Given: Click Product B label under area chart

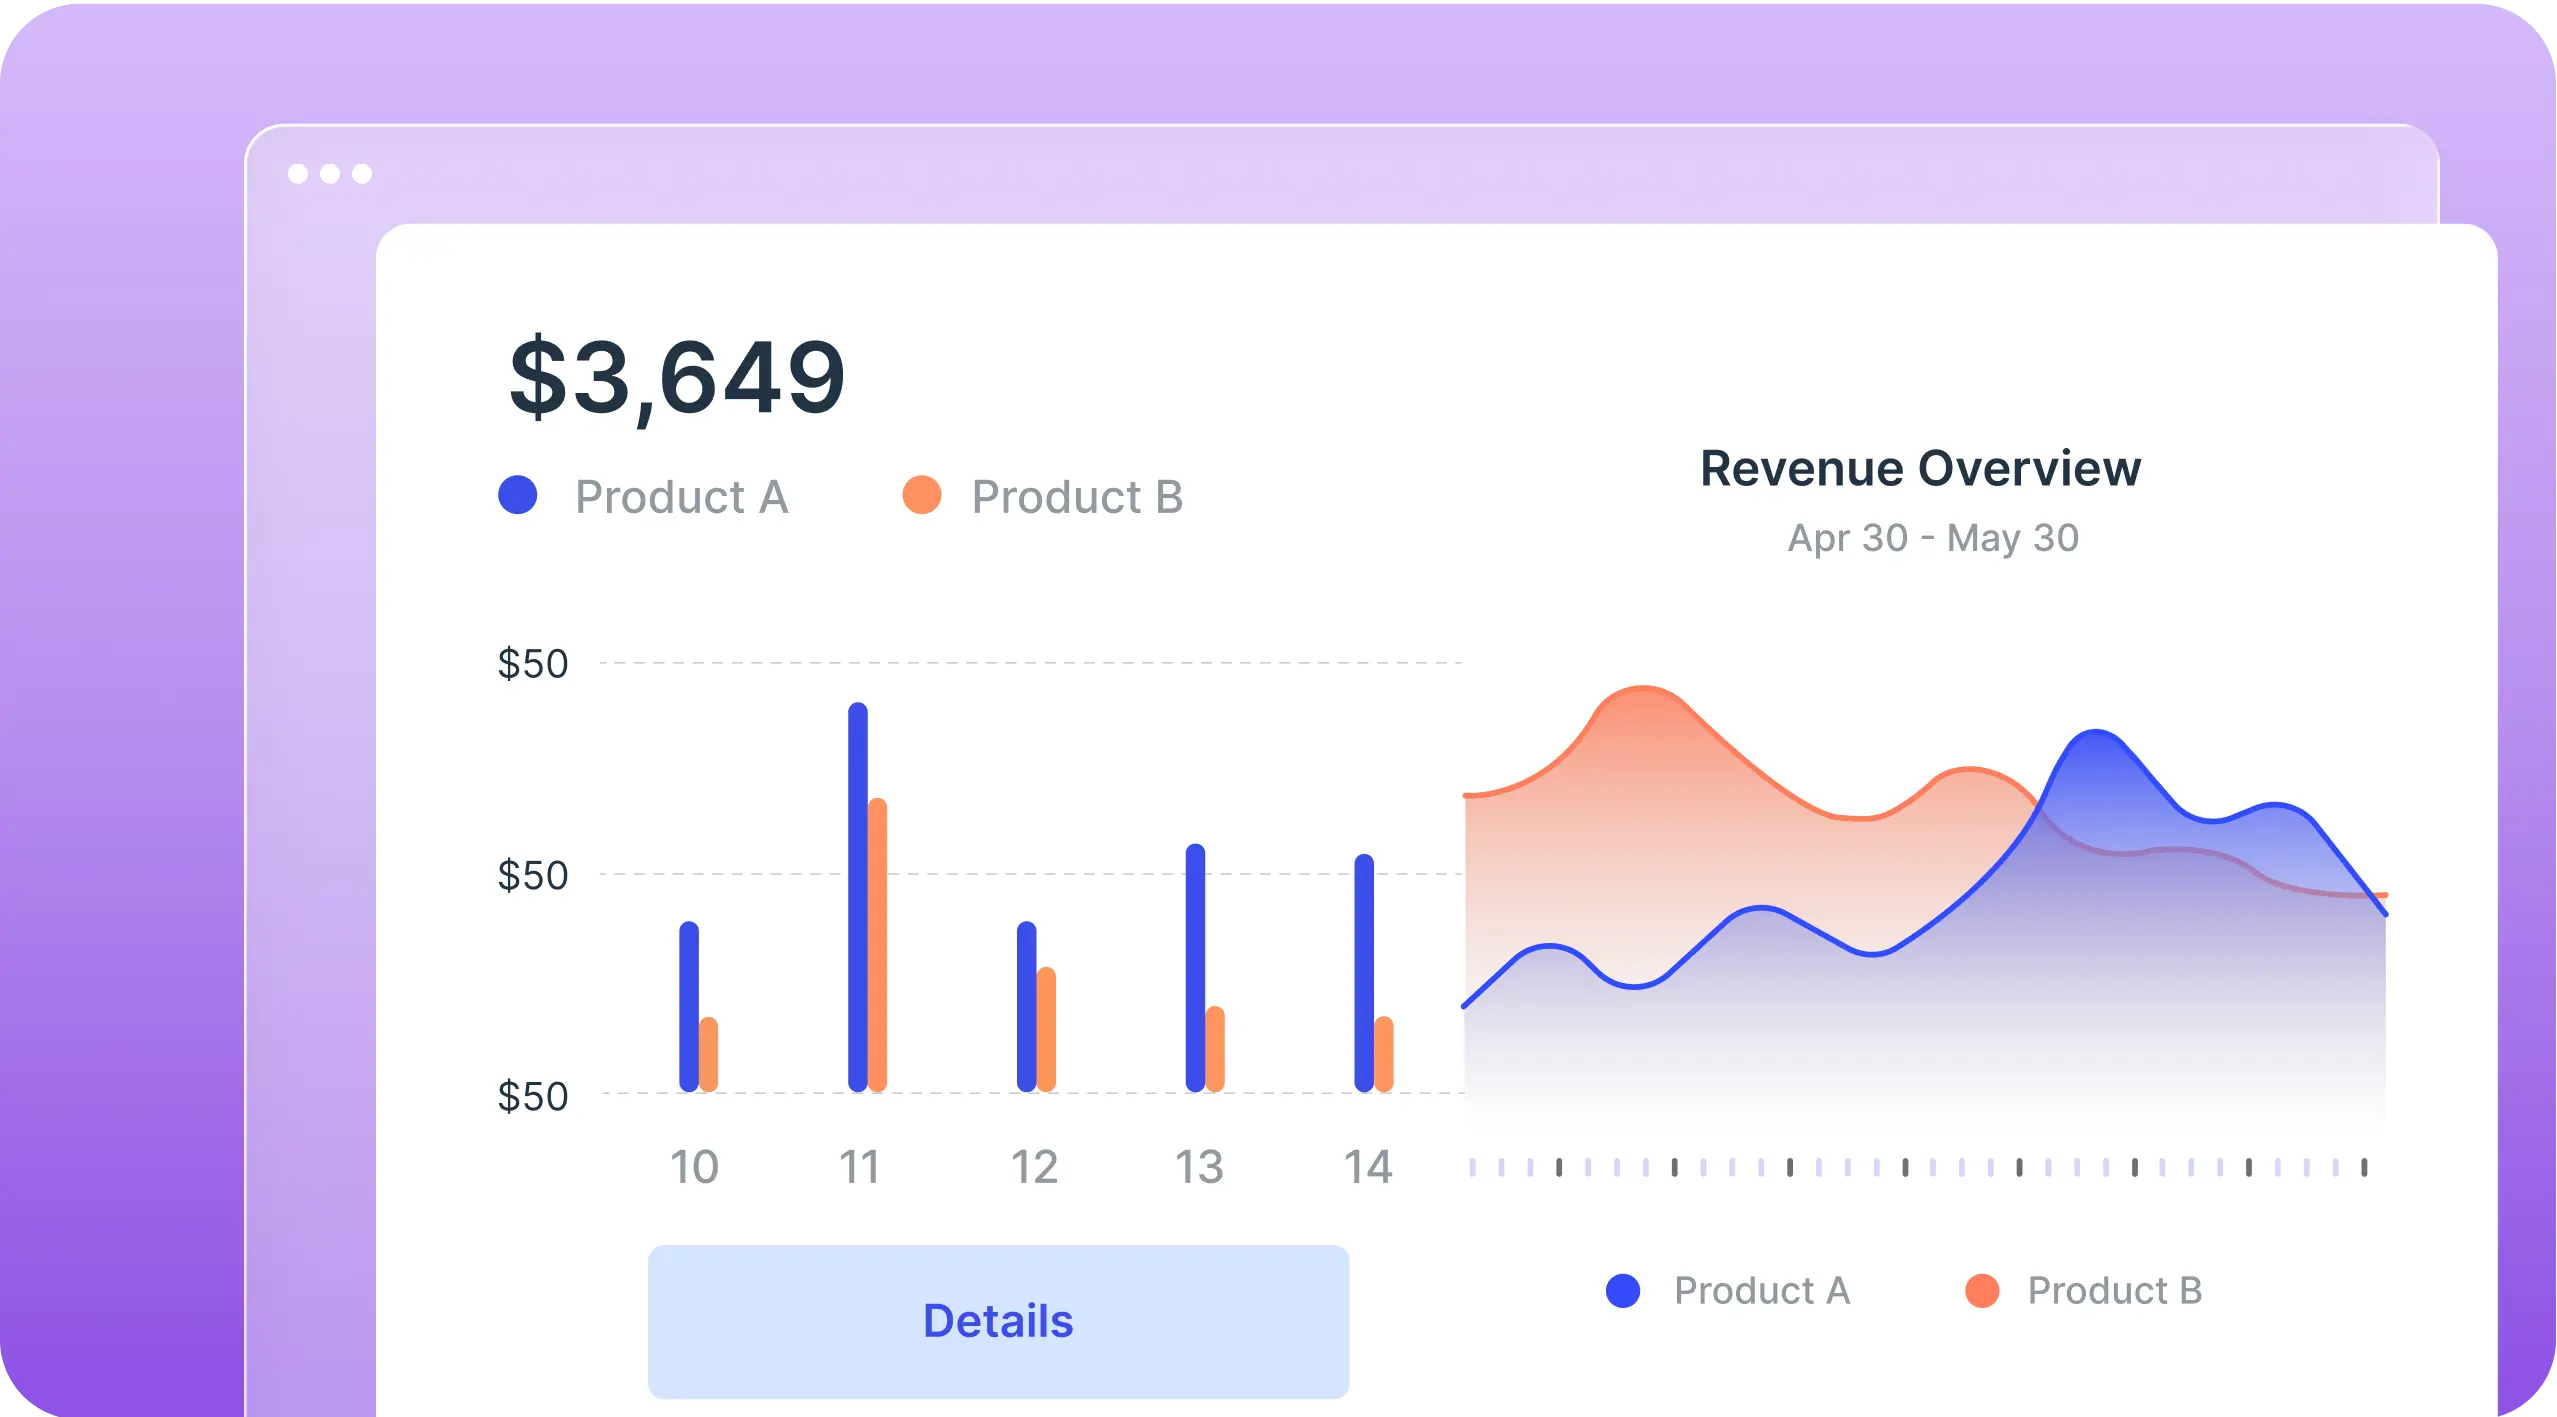Looking at the screenshot, I should click(2114, 1290).
